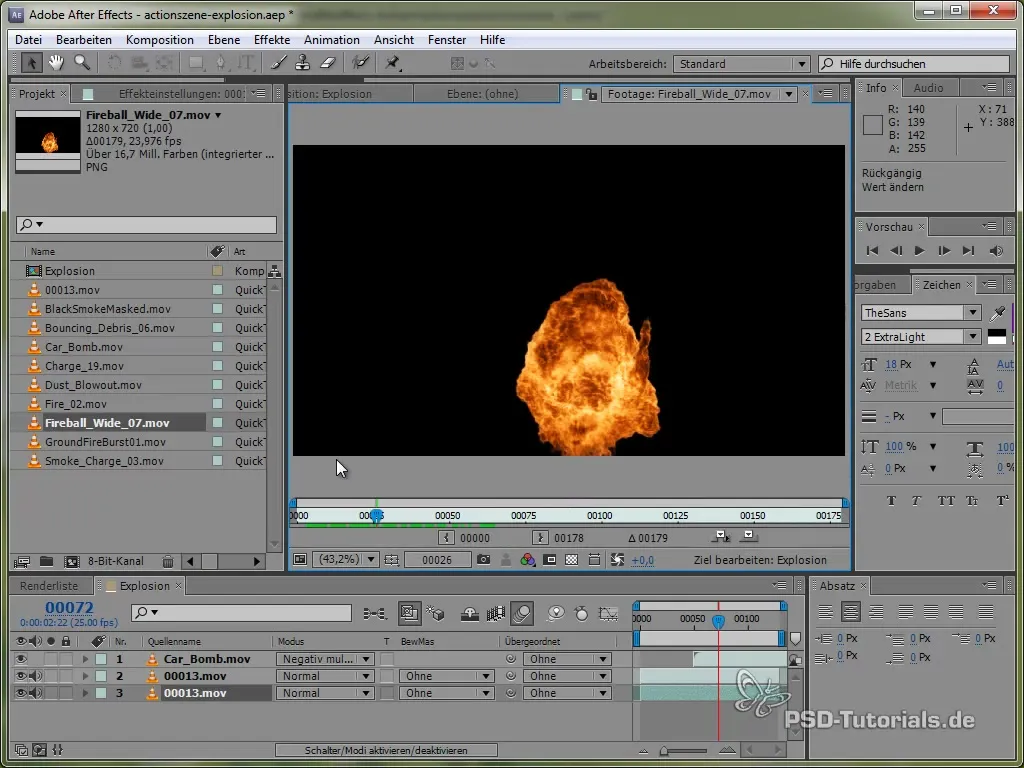Select the Eraser tool

click(x=327, y=63)
